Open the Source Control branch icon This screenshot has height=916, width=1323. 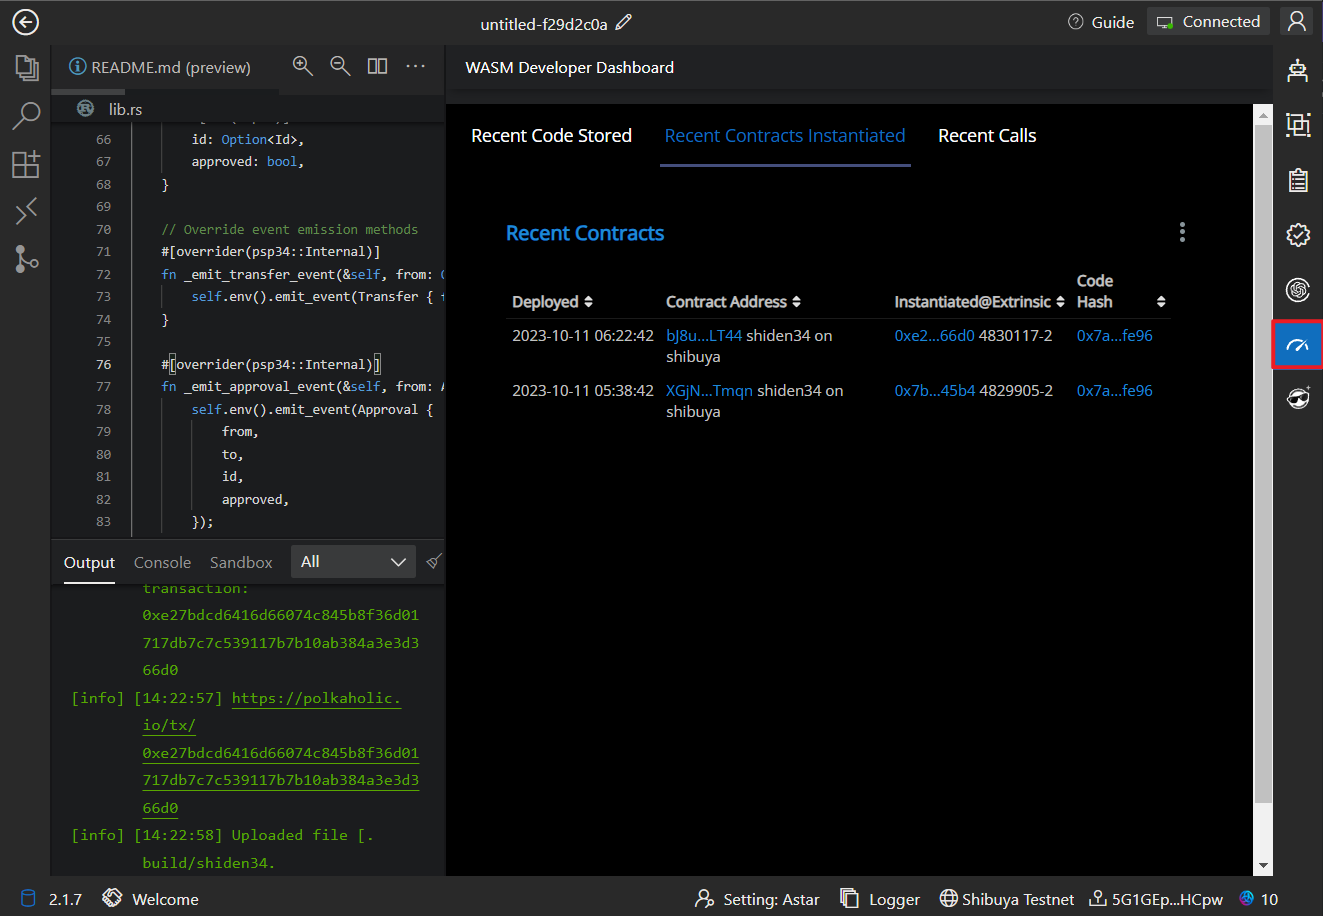(x=26, y=259)
